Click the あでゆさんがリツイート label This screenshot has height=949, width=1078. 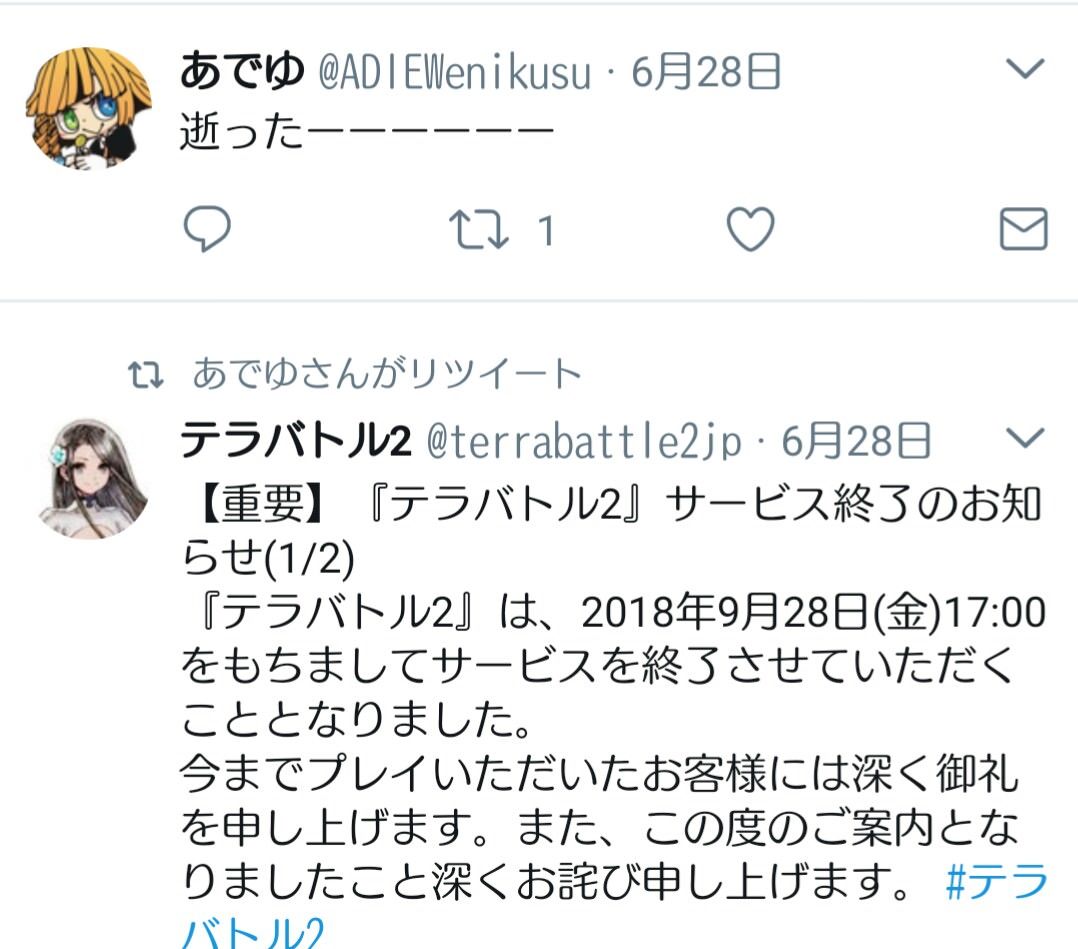pos(387,373)
